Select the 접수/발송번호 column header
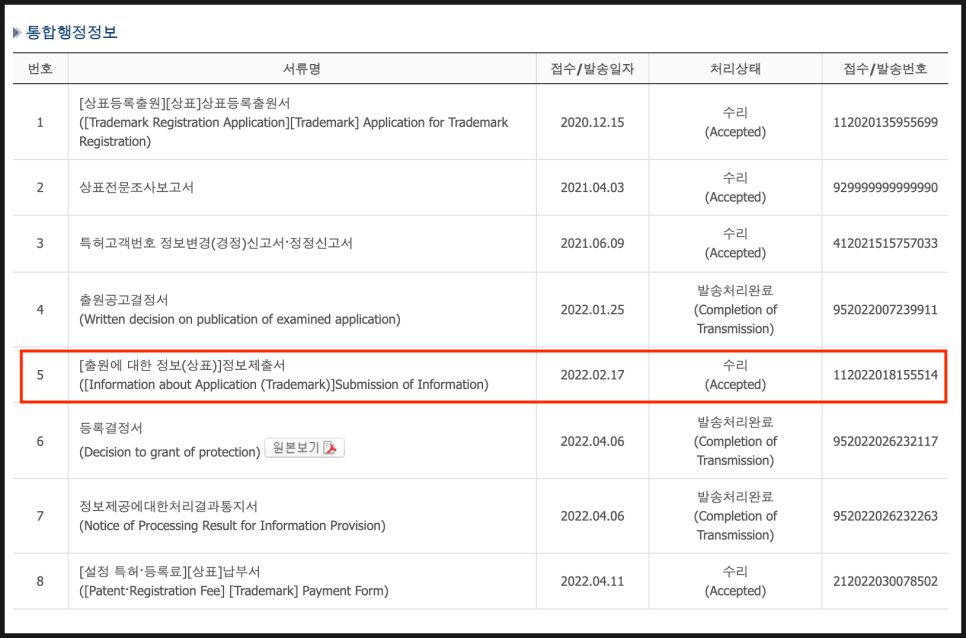 [885, 68]
